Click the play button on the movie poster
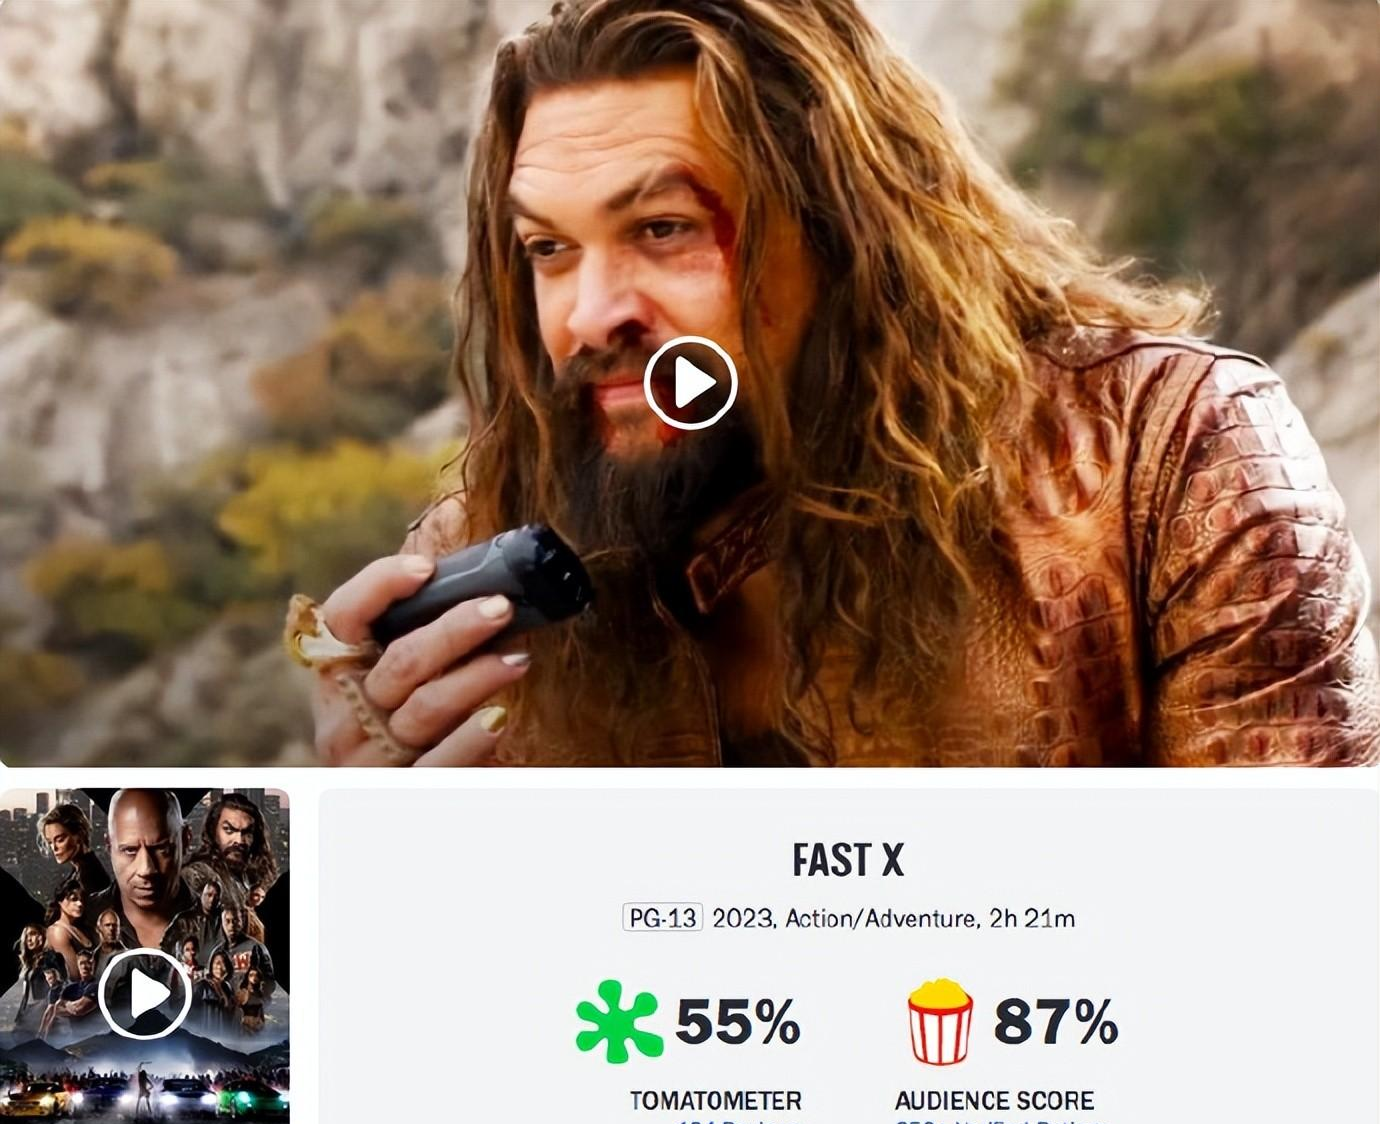This screenshot has width=1380, height=1124. point(145,994)
